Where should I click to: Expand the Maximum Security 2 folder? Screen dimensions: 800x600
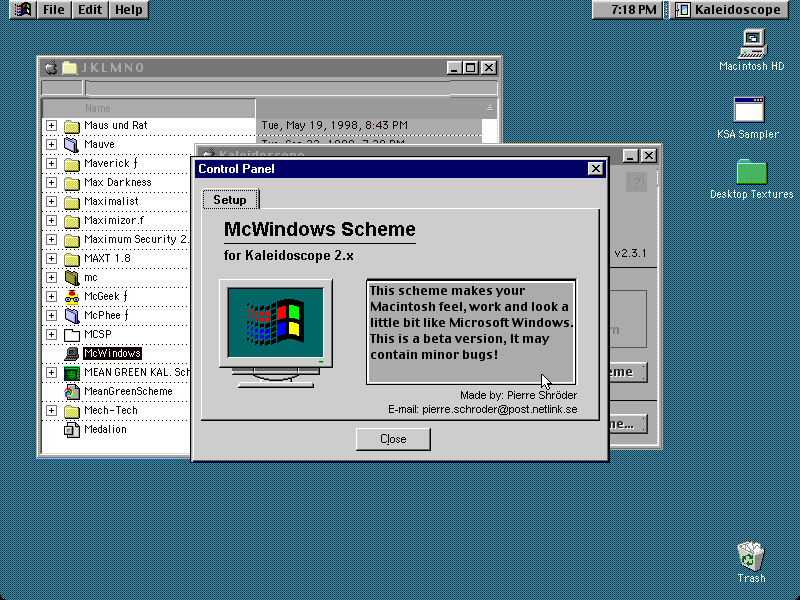51,239
